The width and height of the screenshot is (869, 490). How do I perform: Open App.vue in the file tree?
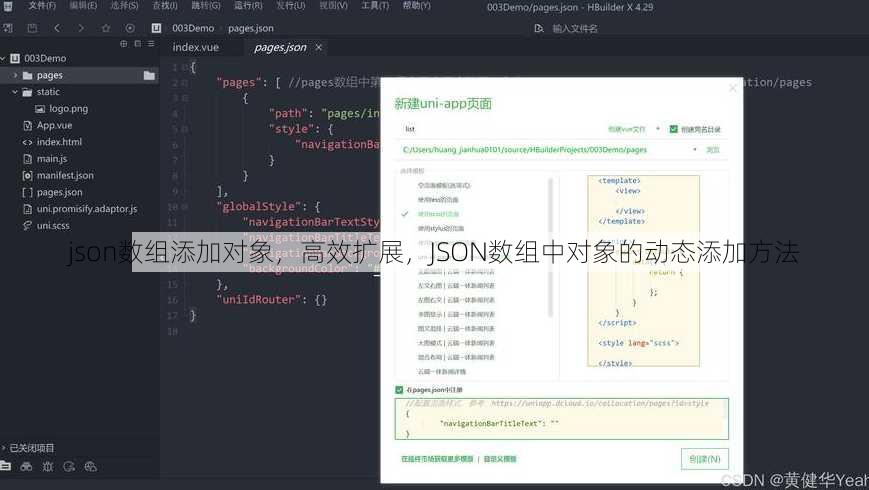(x=54, y=125)
